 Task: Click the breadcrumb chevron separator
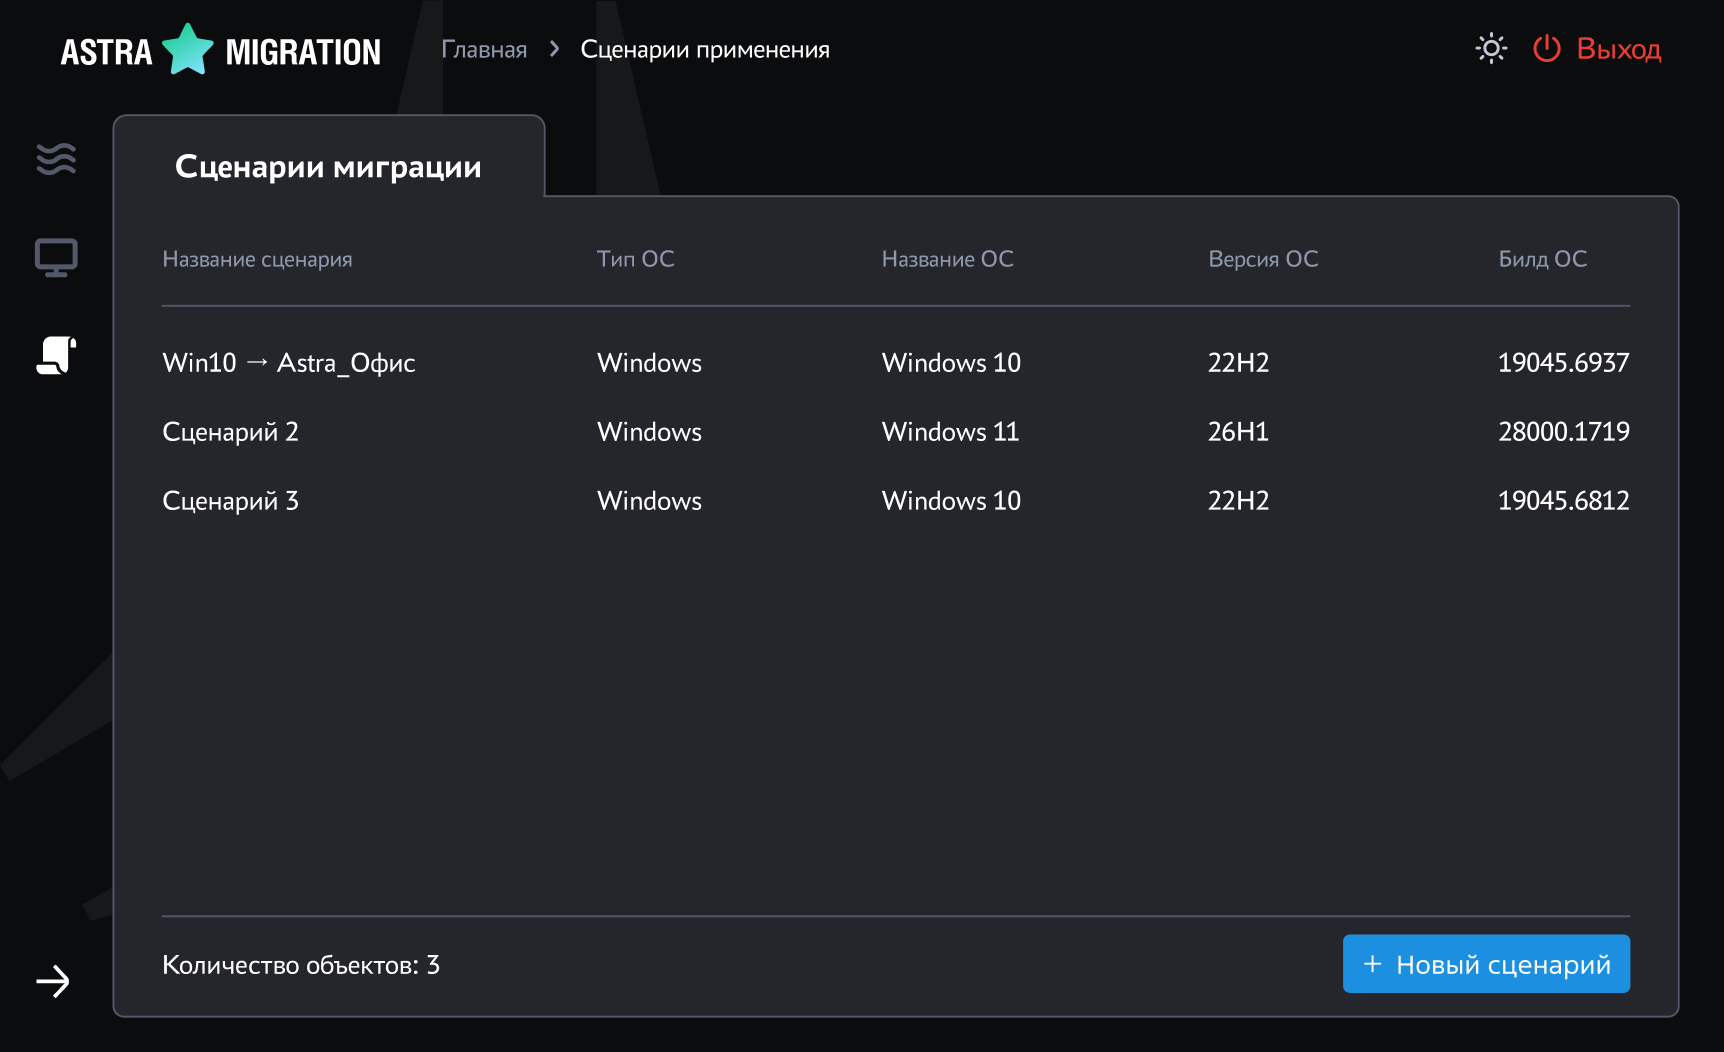[554, 50]
